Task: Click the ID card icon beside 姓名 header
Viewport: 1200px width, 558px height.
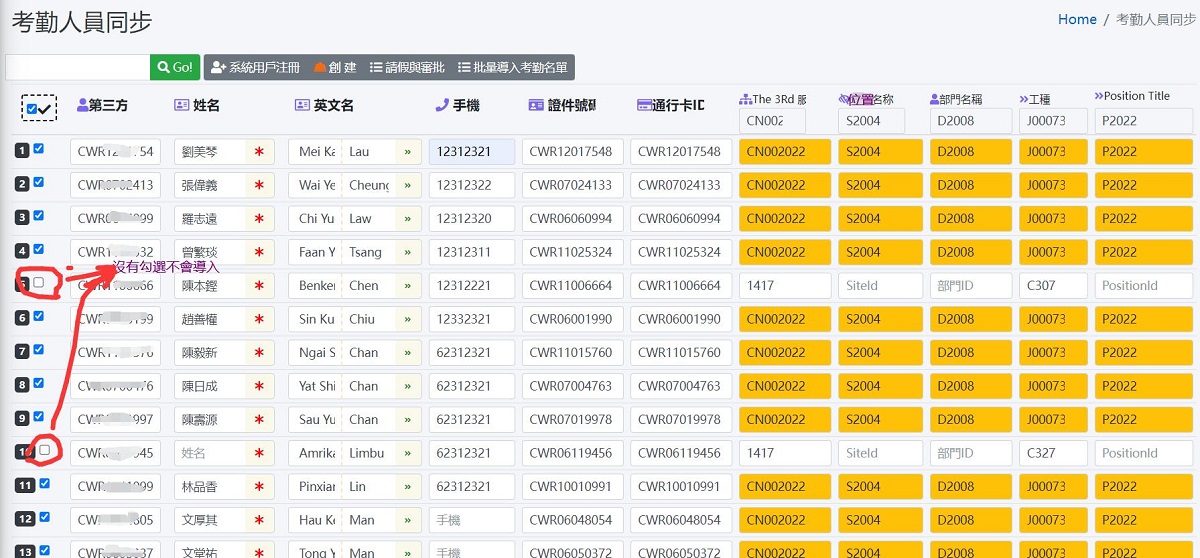Action: point(181,105)
